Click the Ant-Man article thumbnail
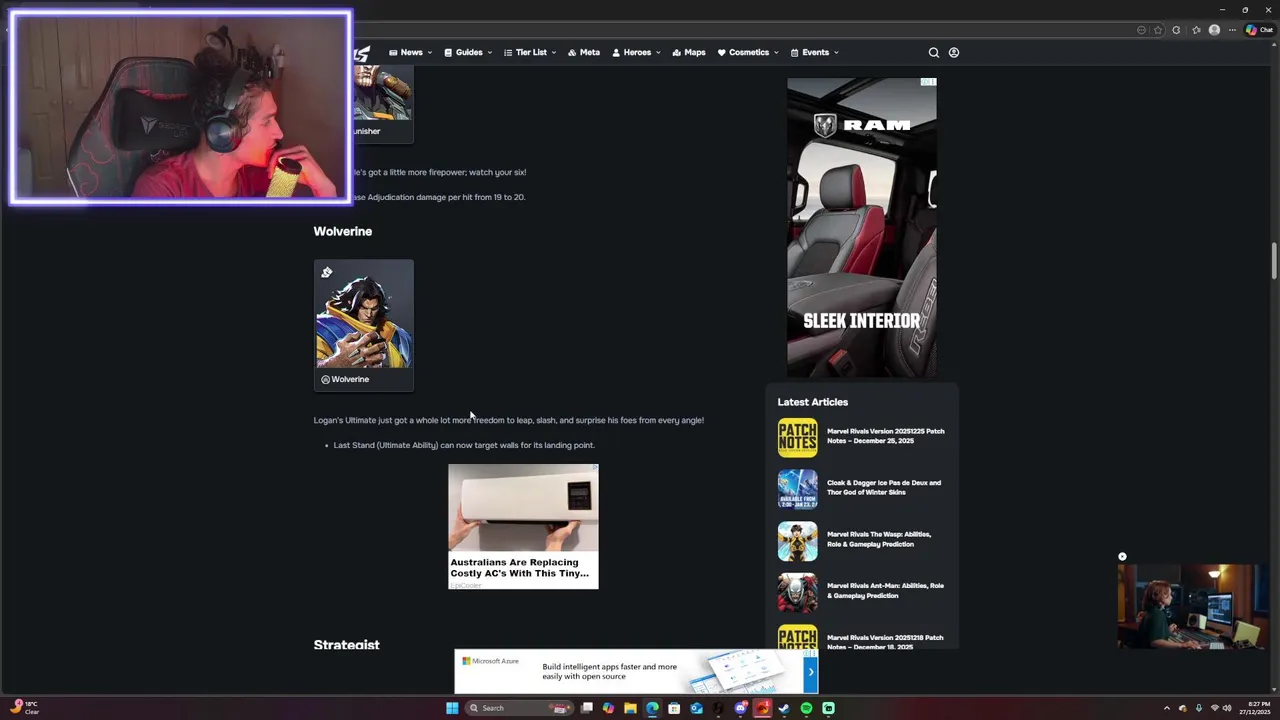 797,593
